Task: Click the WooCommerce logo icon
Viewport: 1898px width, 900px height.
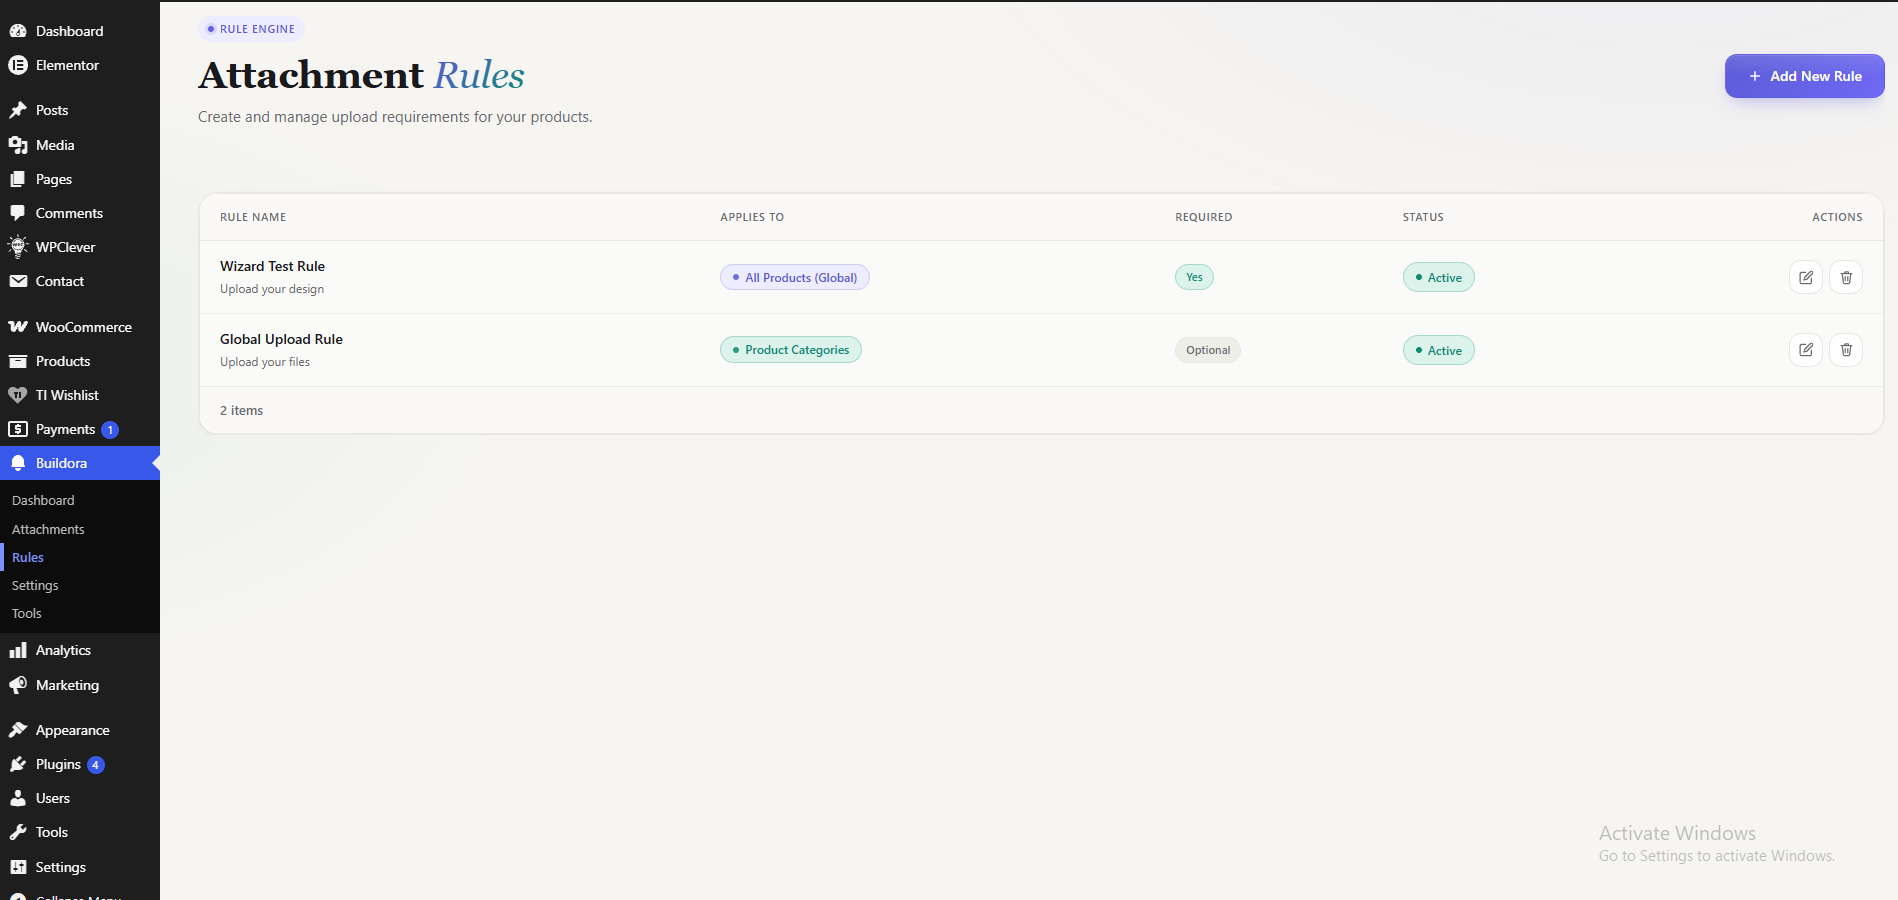Action: [x=18, y=327]
